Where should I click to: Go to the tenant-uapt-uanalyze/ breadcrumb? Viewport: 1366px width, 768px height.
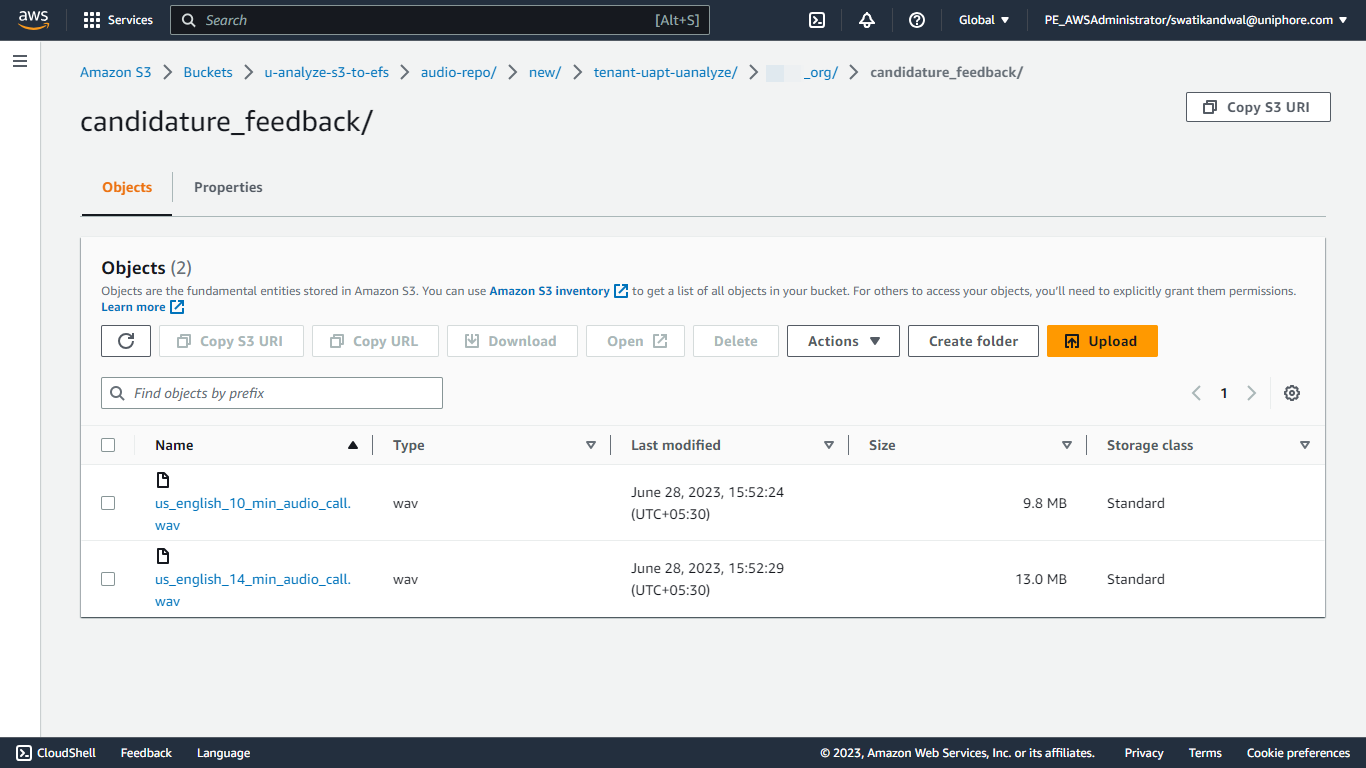666,72
